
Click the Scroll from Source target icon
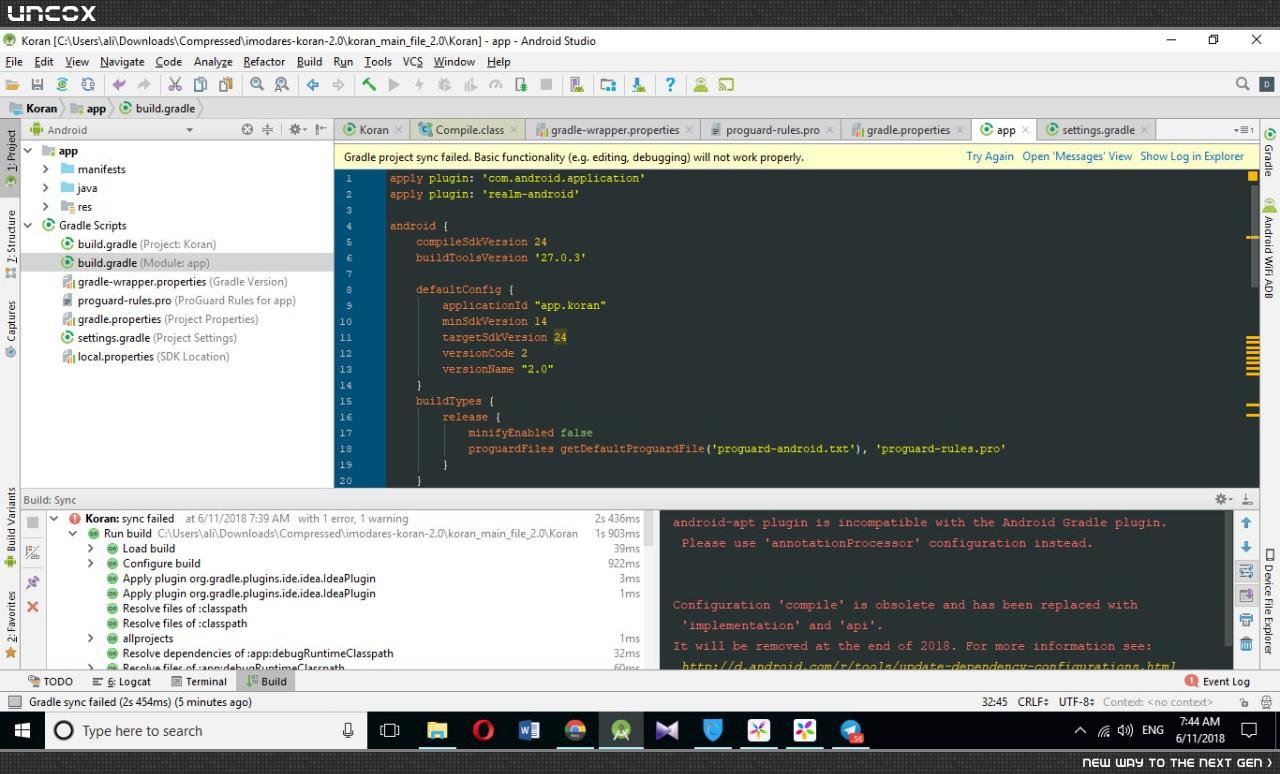click(247, 129)
